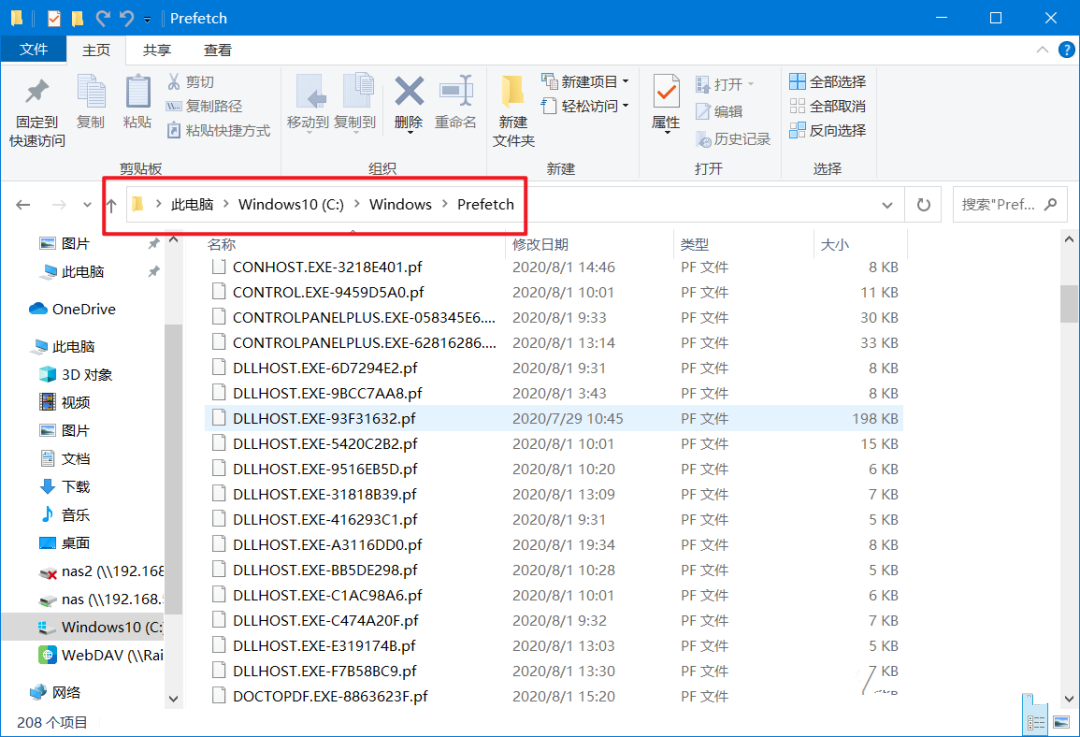Open the address bar history dropdown arrow

(x=887, y=204)
